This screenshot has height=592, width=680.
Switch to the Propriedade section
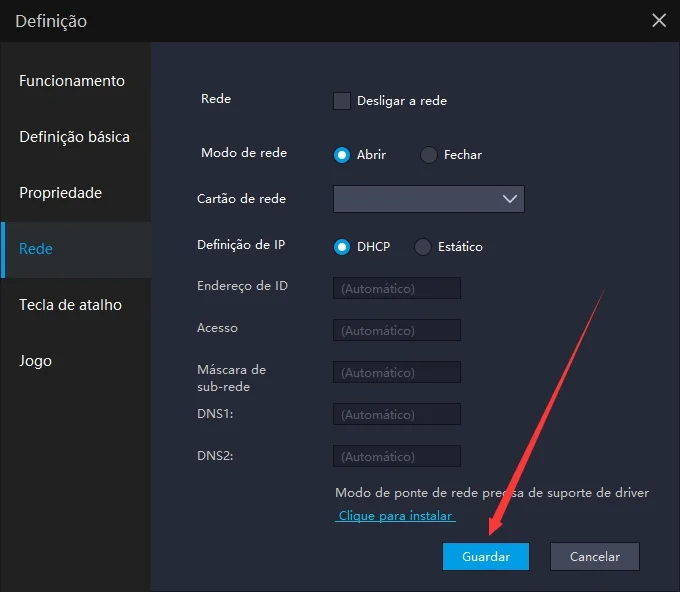[x=75, y=193]
